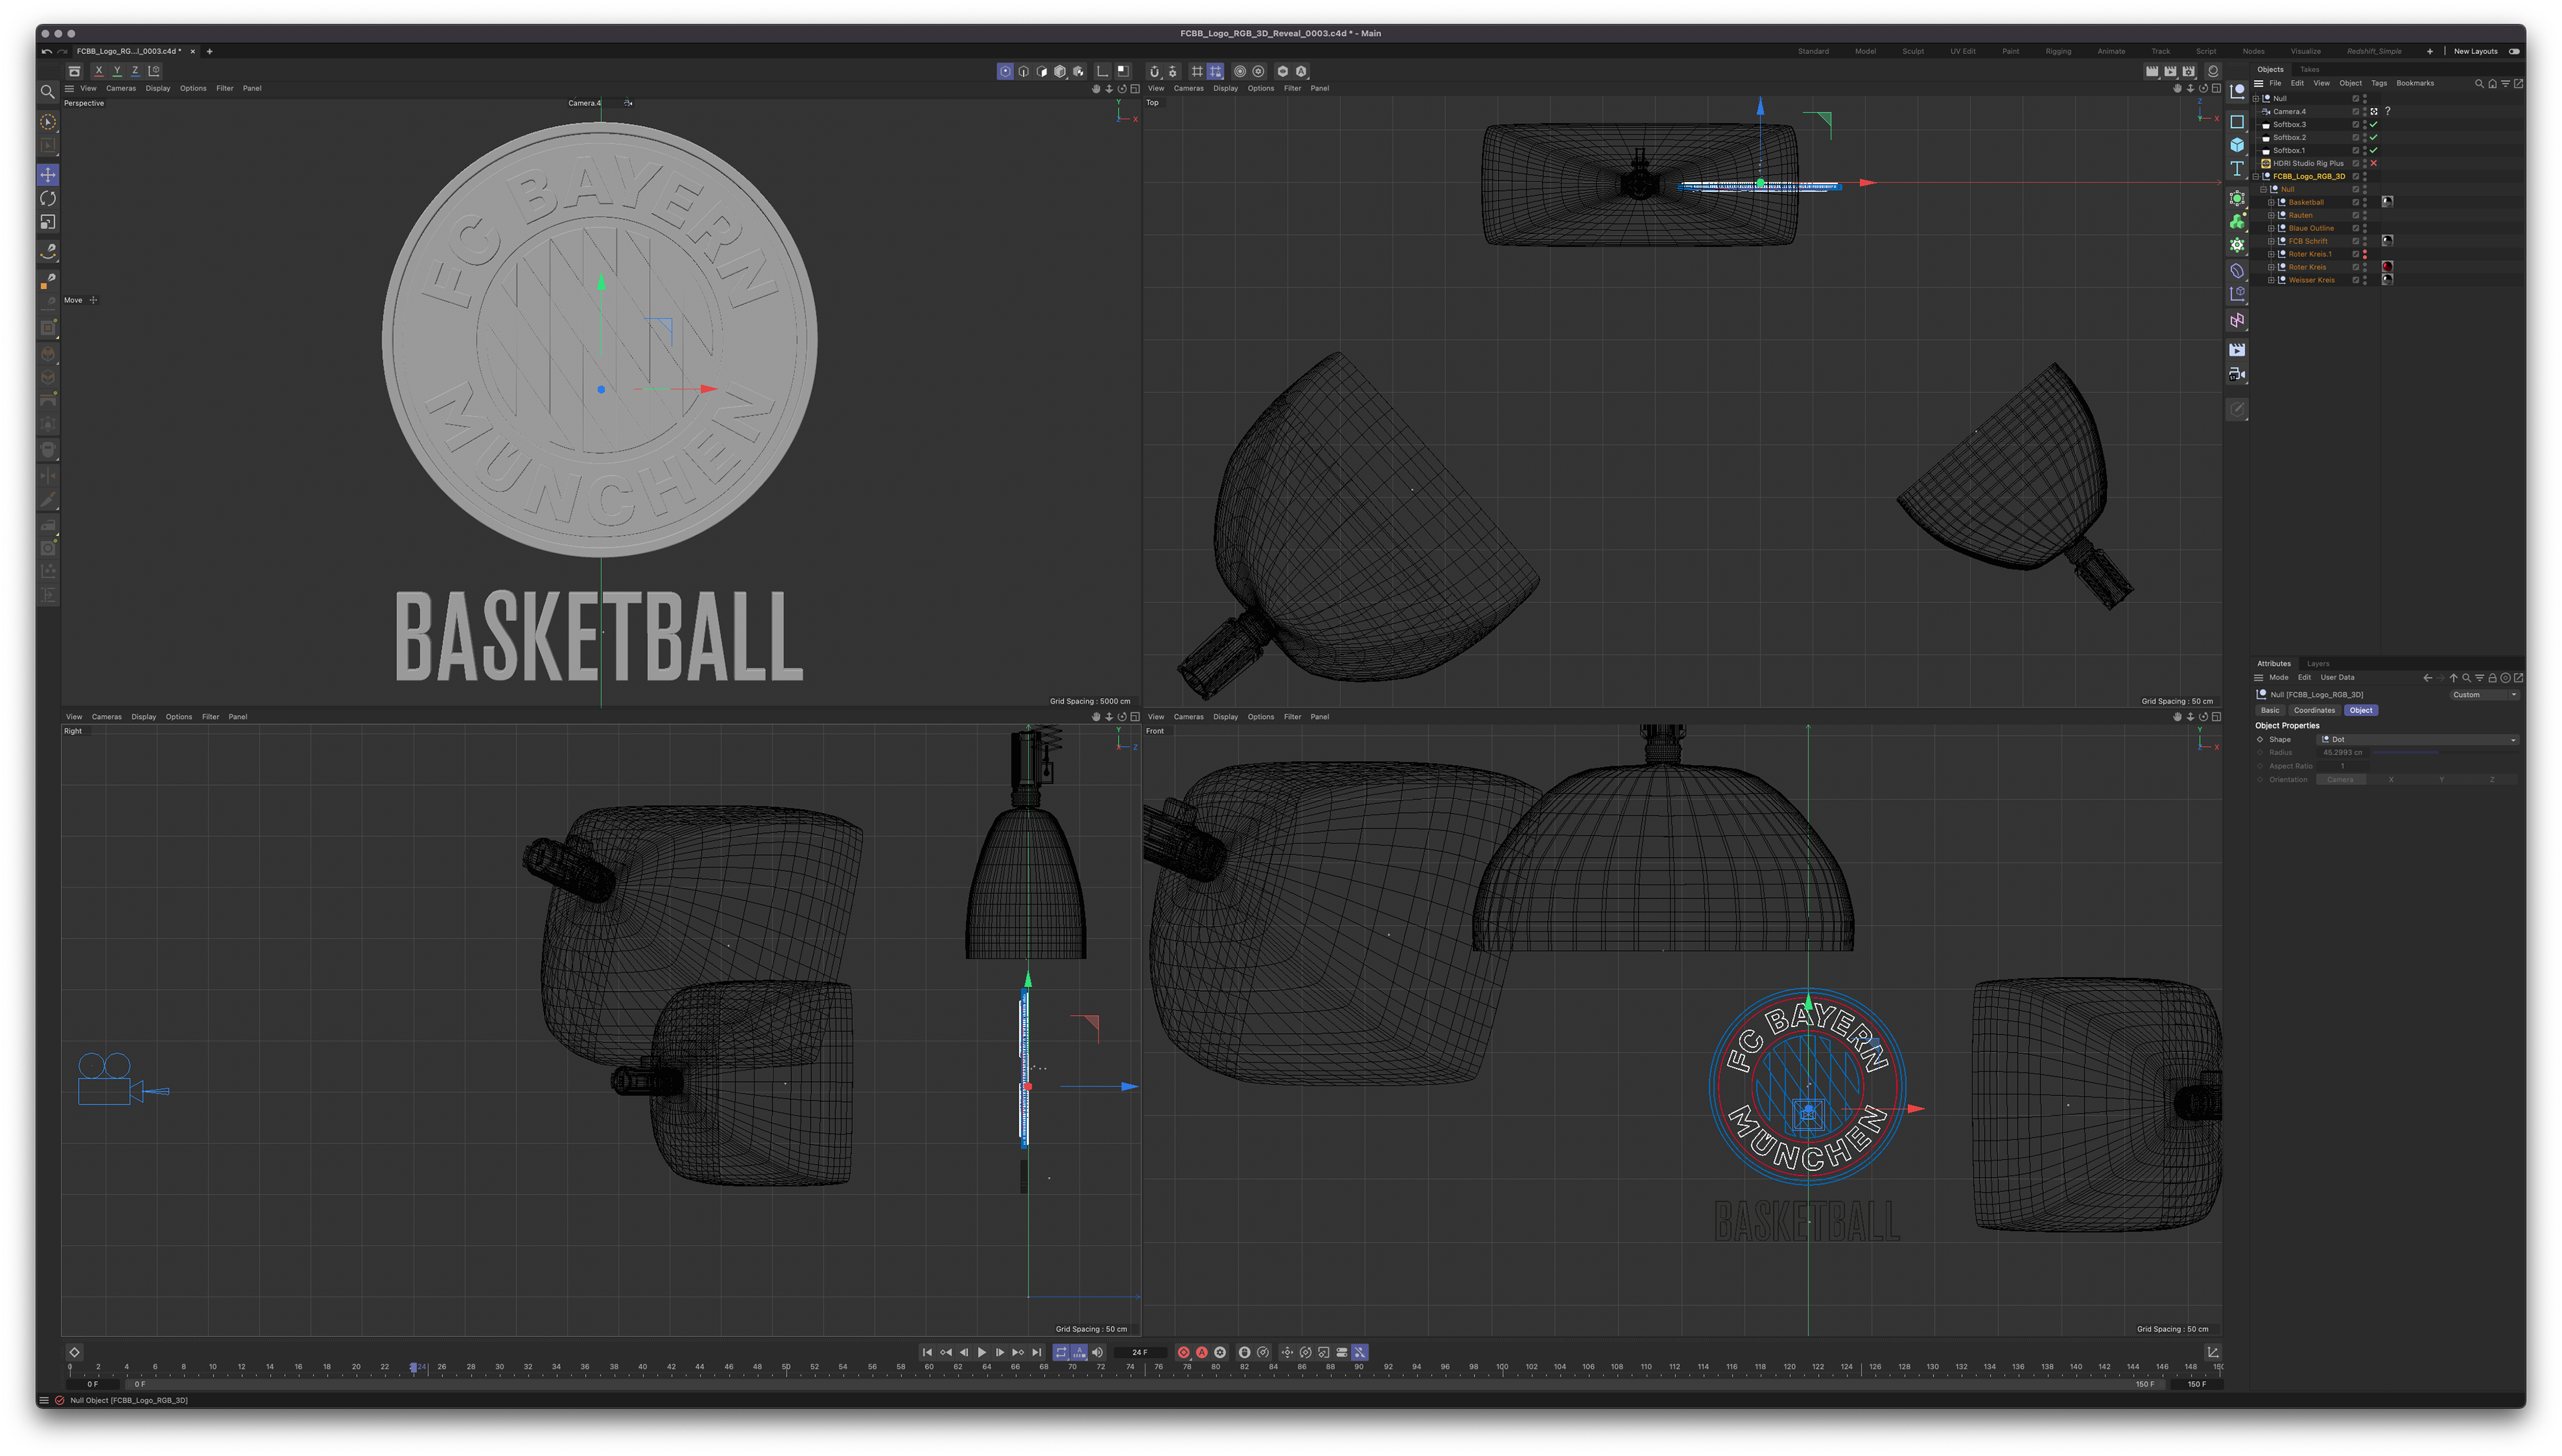The width and height of the screenshot is (2562, 1456).
Task: Enable HDRI Studio Rig Plus red cross
Action: pyautogui.click(x=2374, y=163)
